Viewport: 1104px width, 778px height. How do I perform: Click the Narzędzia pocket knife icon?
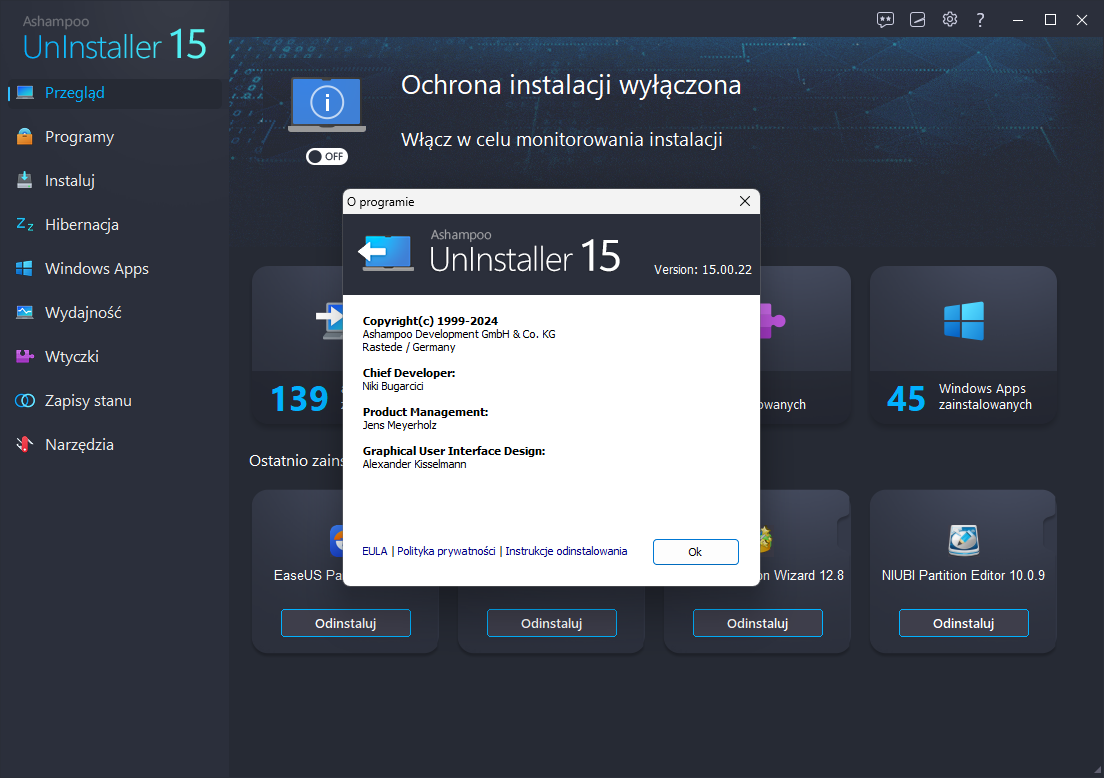25,444
